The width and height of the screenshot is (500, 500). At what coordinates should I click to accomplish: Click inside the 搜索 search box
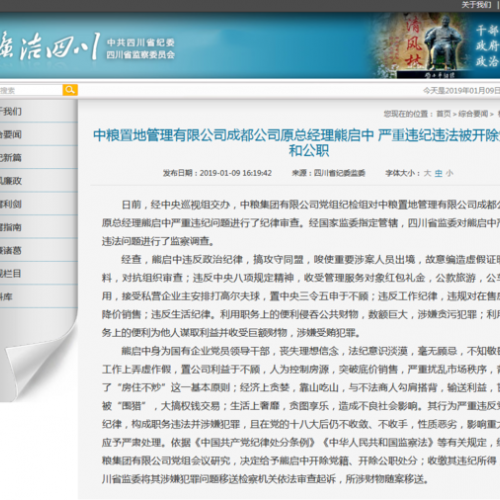point(31,90)
